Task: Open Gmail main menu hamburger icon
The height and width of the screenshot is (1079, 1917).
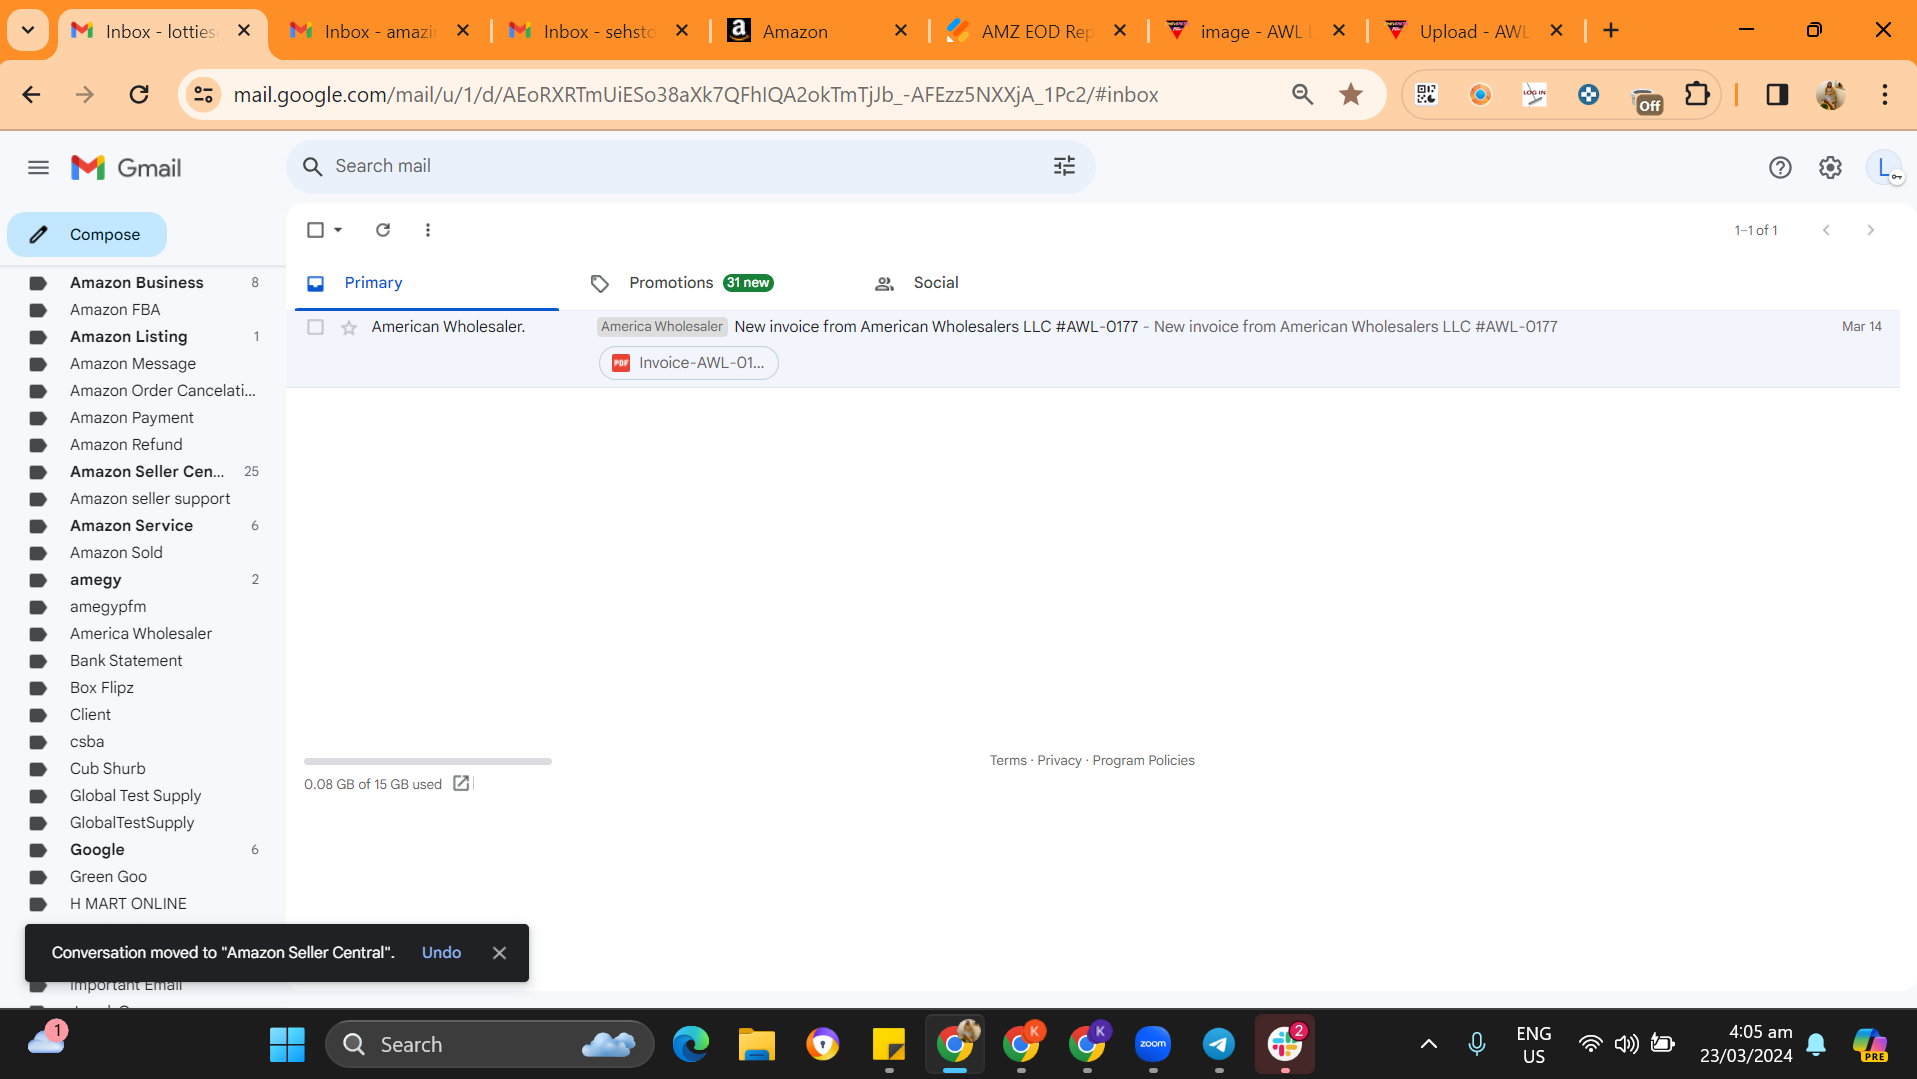Action: (x=38, y=168)
